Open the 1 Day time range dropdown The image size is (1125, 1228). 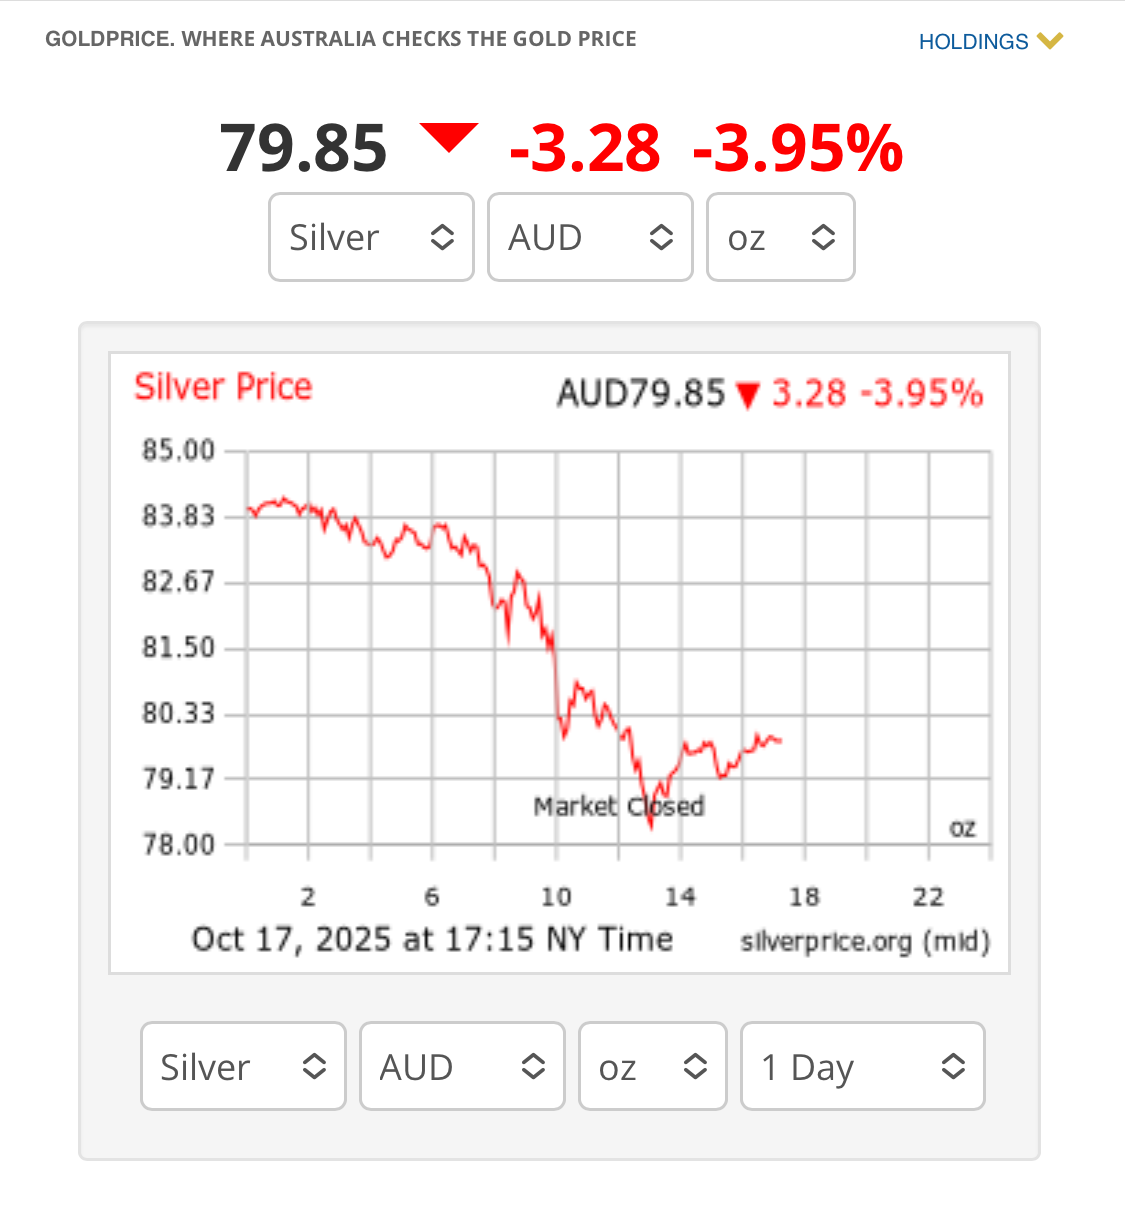862,1066
